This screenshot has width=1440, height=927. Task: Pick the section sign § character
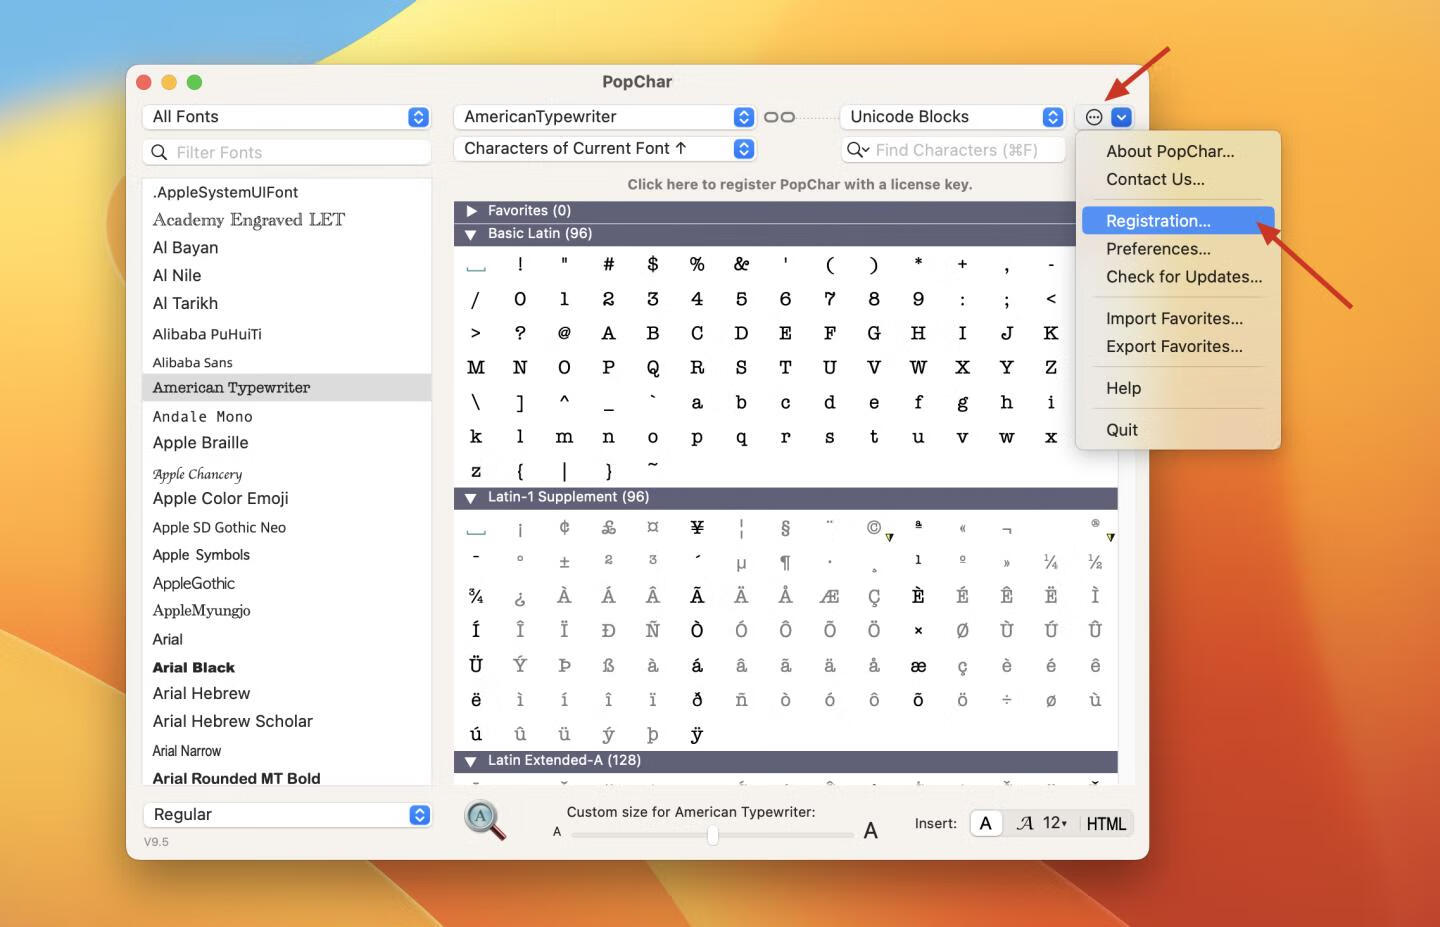[785, 527]
